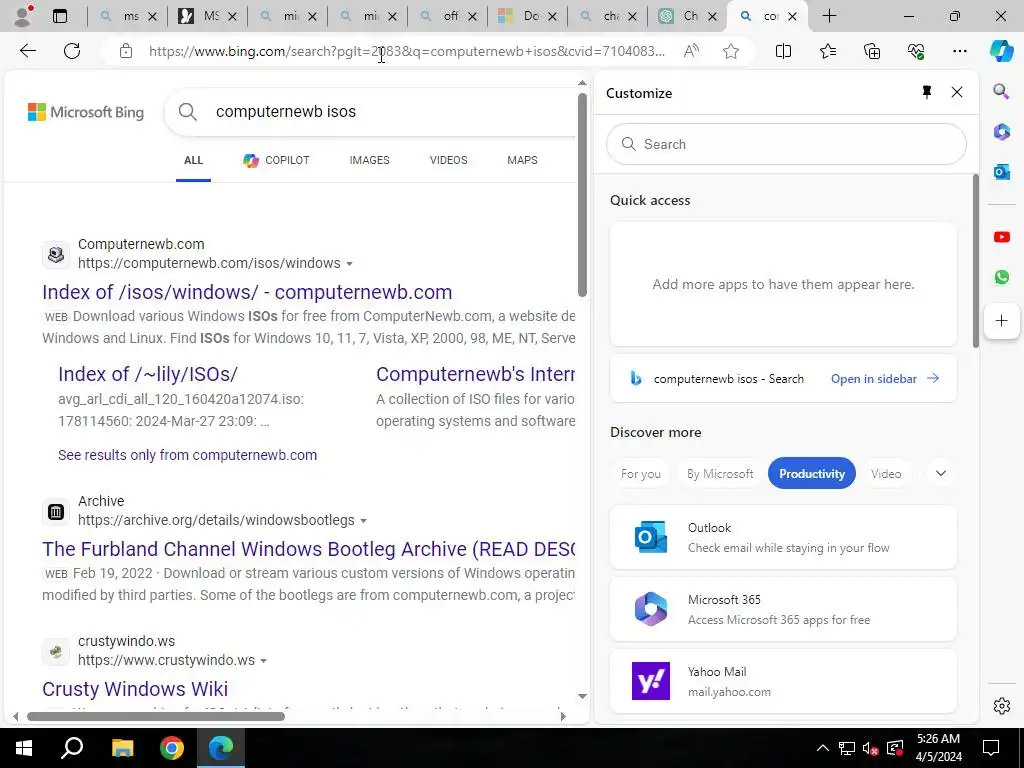Screen dimensions: 1024x768
Task: Open the Crusty Windows Wiki result
Action: (x=135, y=689)
